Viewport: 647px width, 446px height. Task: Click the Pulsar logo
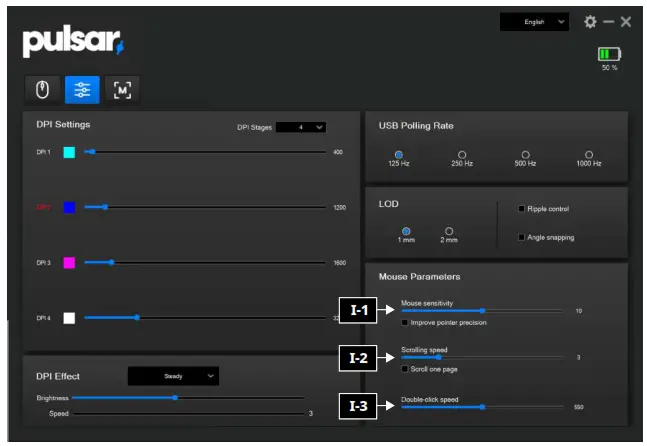[x=73, y=42]
